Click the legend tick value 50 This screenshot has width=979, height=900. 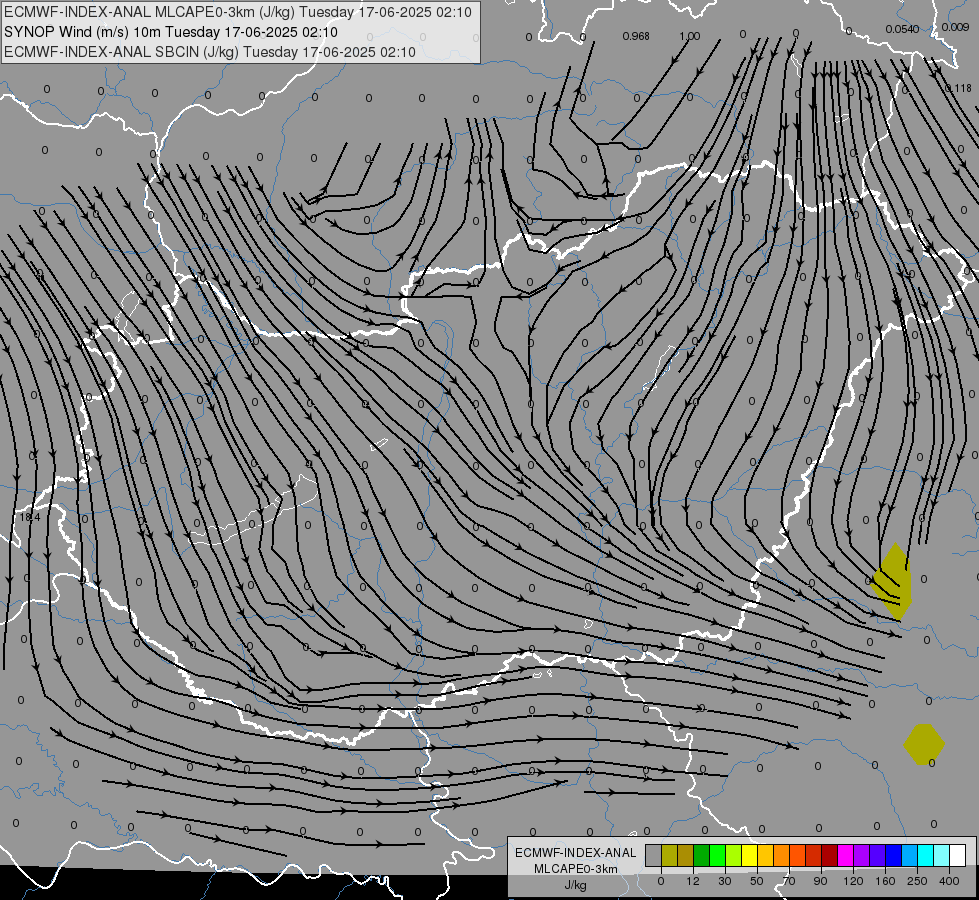[x=757, y=881]
